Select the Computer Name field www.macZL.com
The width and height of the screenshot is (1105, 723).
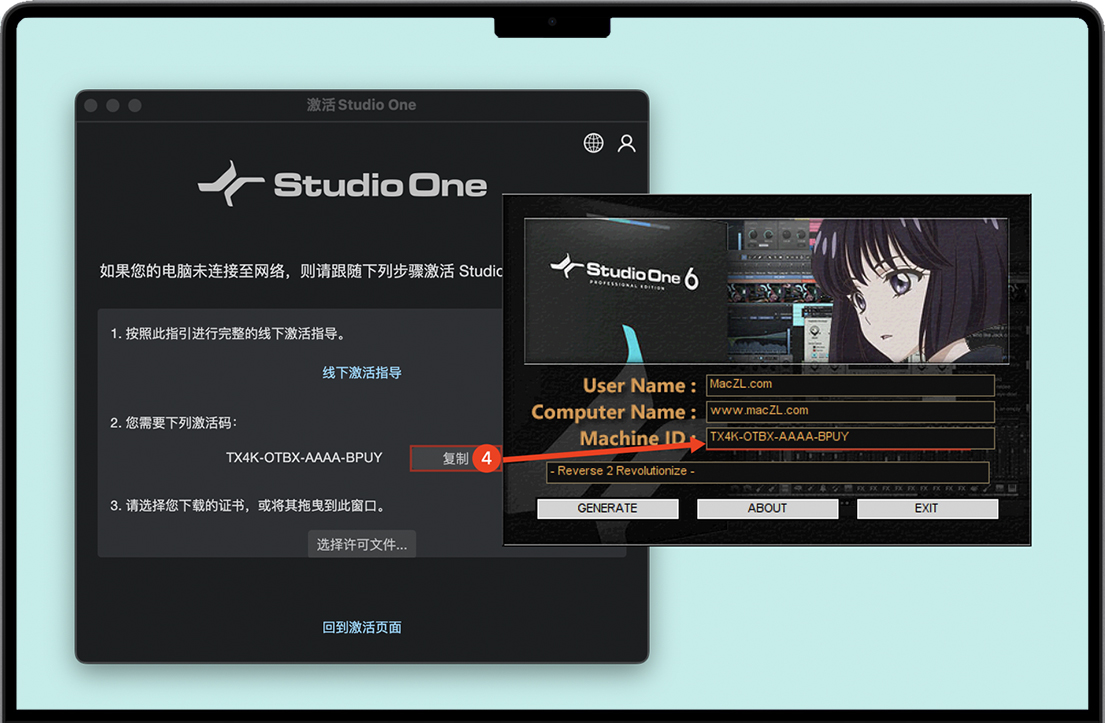pyautogui.click(x=849, y=412)
